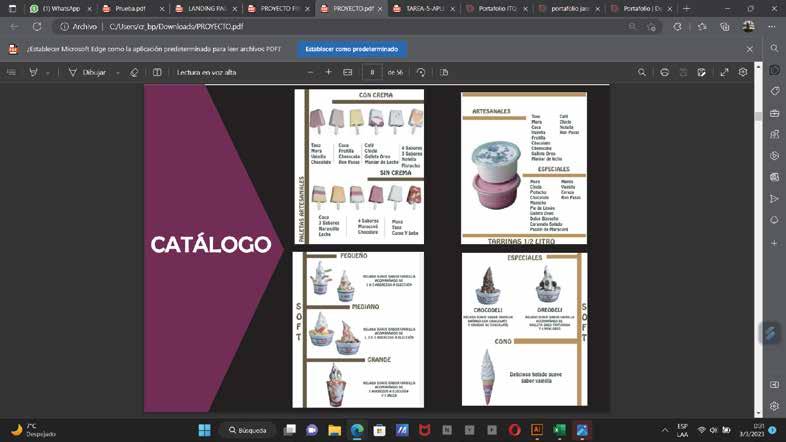This screenshot has height=442, width=786.
Task: Click the save as icon
Action: click(701, 72)
